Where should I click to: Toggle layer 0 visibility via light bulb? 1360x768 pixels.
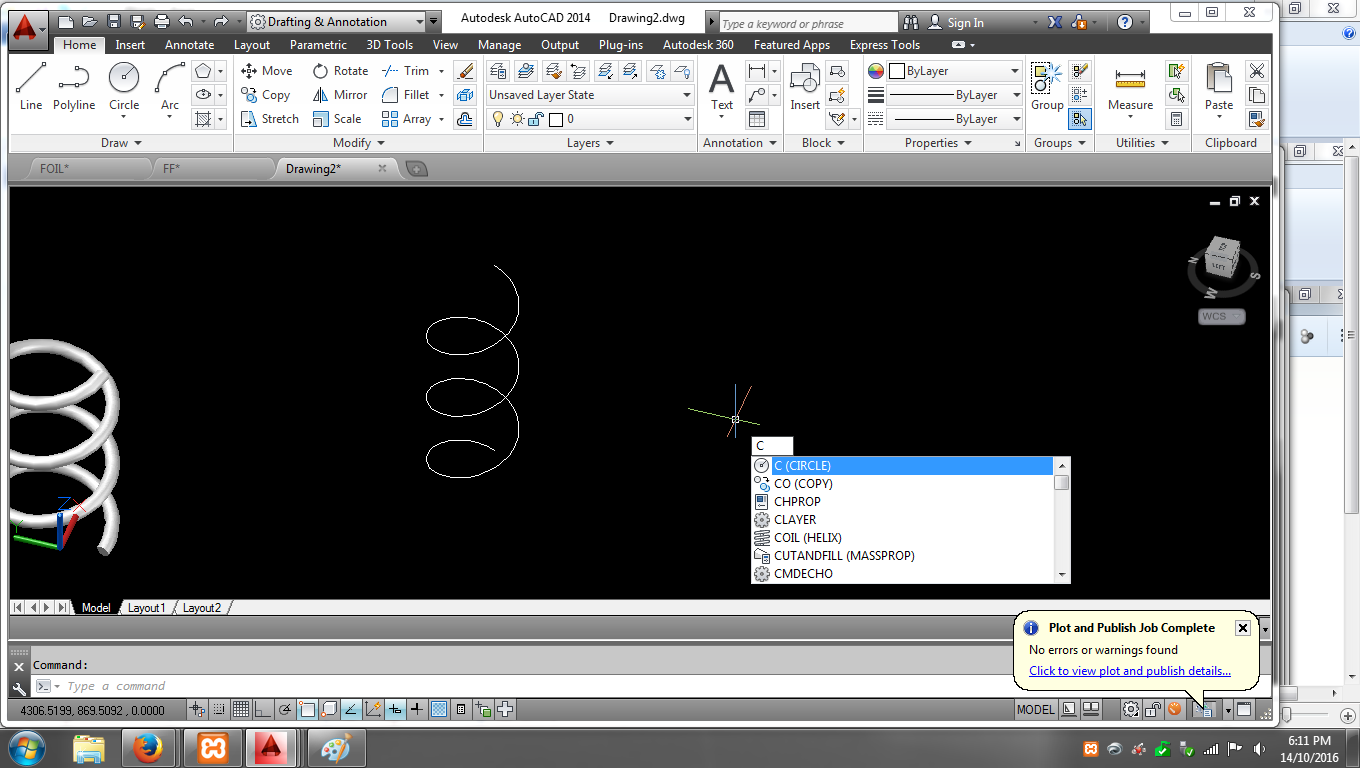point(499,118)
